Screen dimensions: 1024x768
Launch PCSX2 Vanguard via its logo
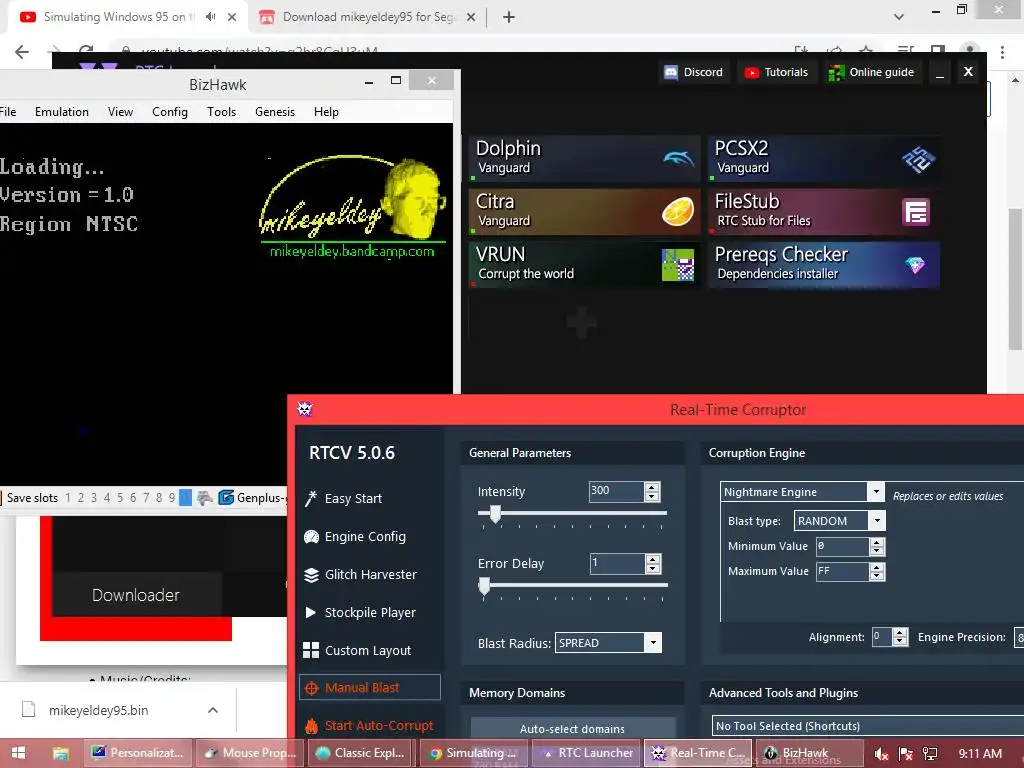[x=918, y=159]
